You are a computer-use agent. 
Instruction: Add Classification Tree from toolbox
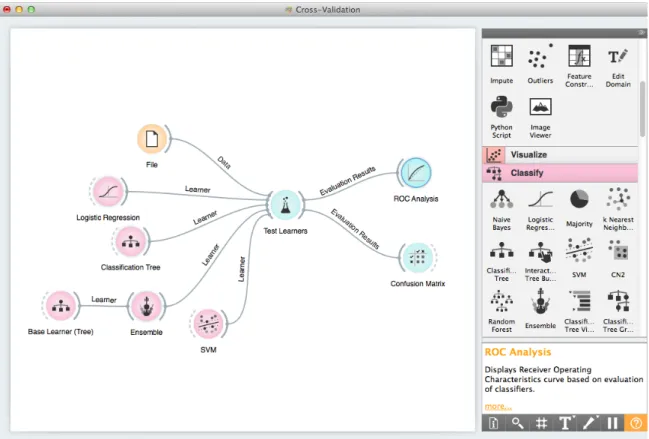[x=501, y=261]
